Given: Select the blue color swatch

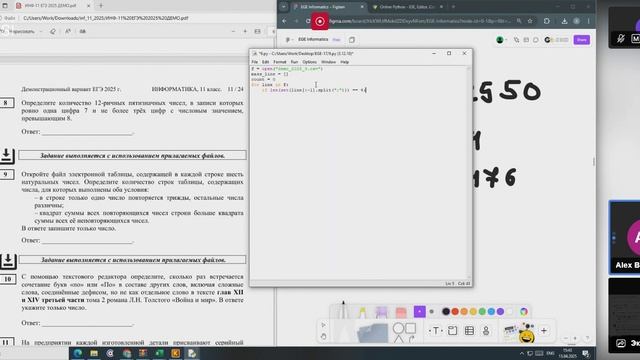Looking at the screenshot, I should 491,312.
